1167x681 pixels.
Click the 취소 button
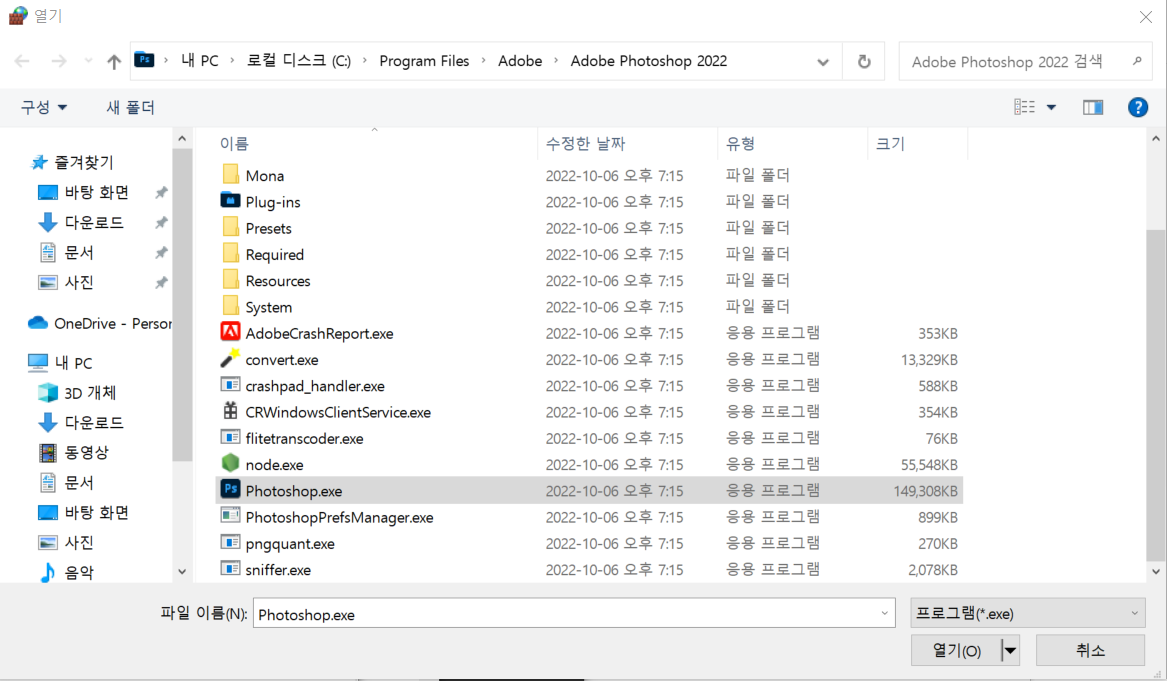[1090, 650]
